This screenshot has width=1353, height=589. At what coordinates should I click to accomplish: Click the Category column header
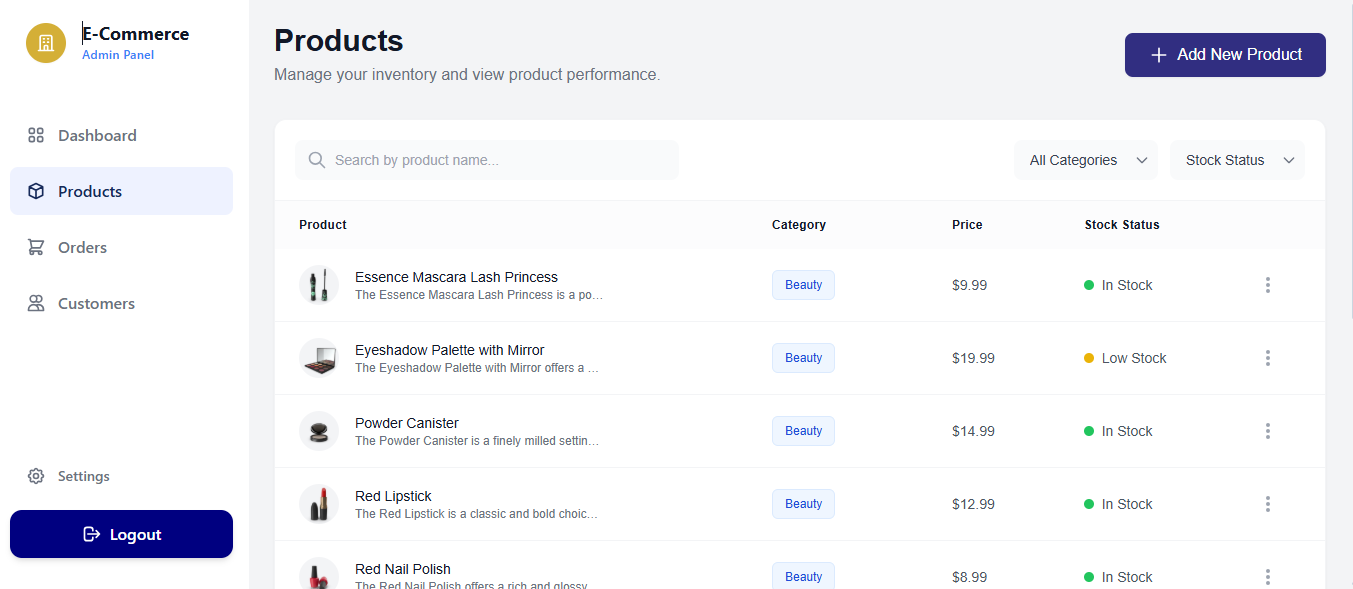(799, 225)
